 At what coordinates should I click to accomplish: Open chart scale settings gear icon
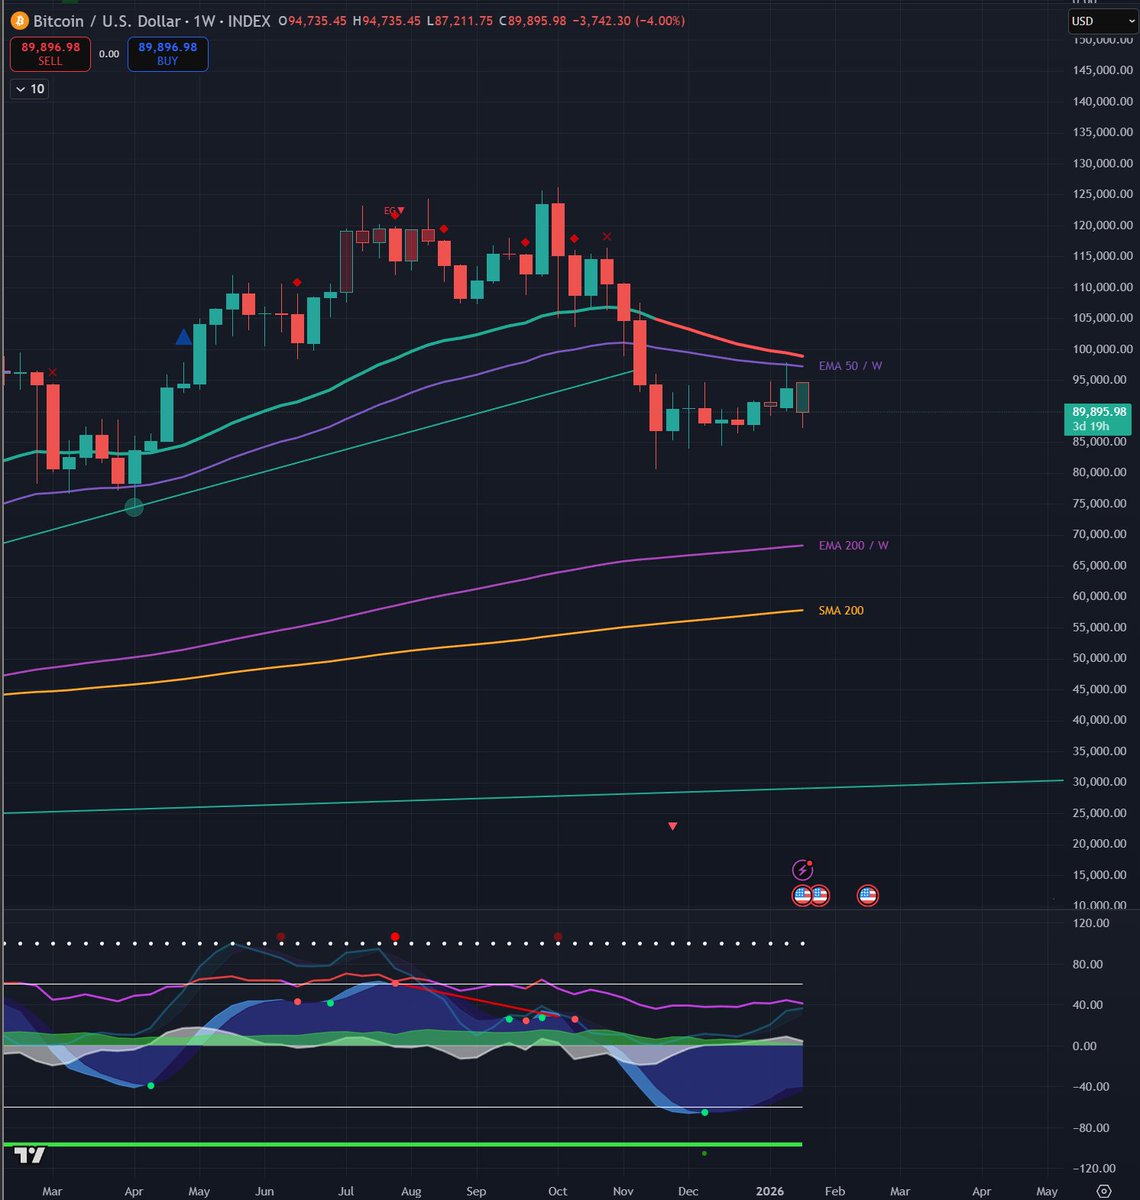point(1103,1191)
